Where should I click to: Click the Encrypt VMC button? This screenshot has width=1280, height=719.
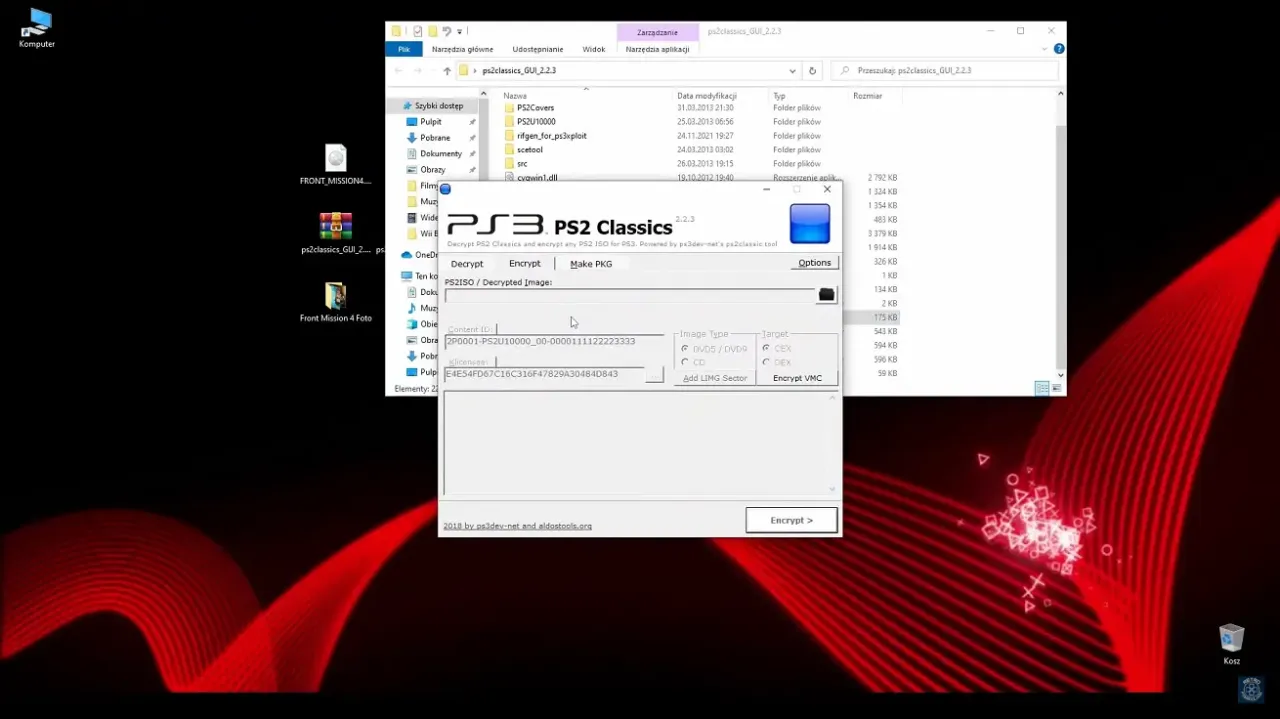[x=798, y=378]
